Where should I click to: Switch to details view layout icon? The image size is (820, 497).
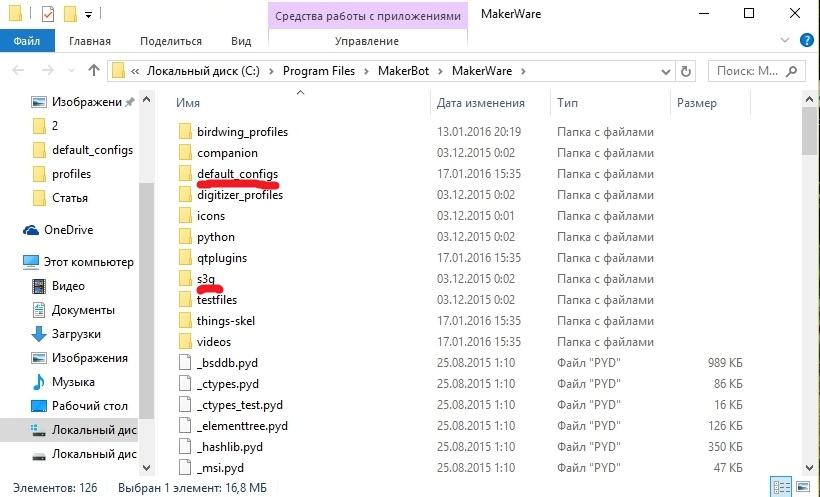tap(782, 487)
